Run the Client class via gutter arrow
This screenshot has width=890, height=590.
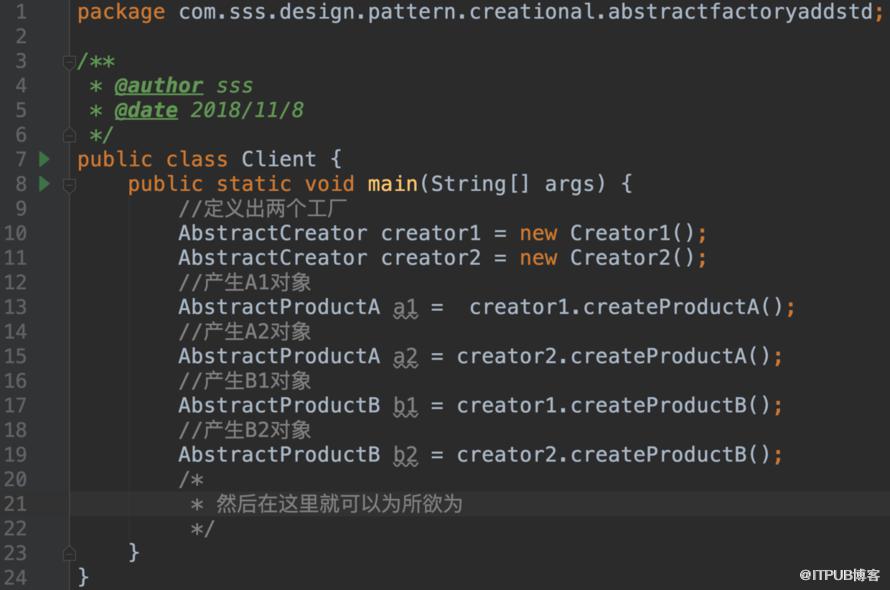pyautogui.click(x=44, y=160)
